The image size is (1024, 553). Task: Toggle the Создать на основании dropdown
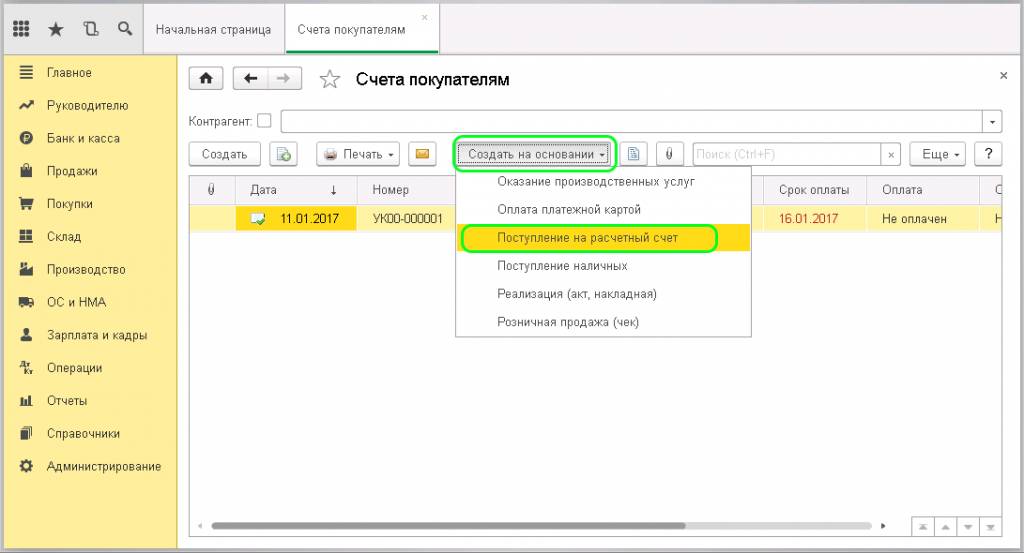coord(534,154)
